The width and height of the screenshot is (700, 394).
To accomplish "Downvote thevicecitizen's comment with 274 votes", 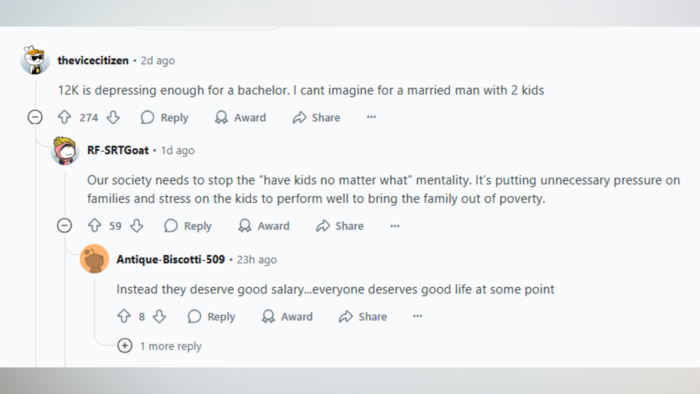I will (x=113, y=117).
